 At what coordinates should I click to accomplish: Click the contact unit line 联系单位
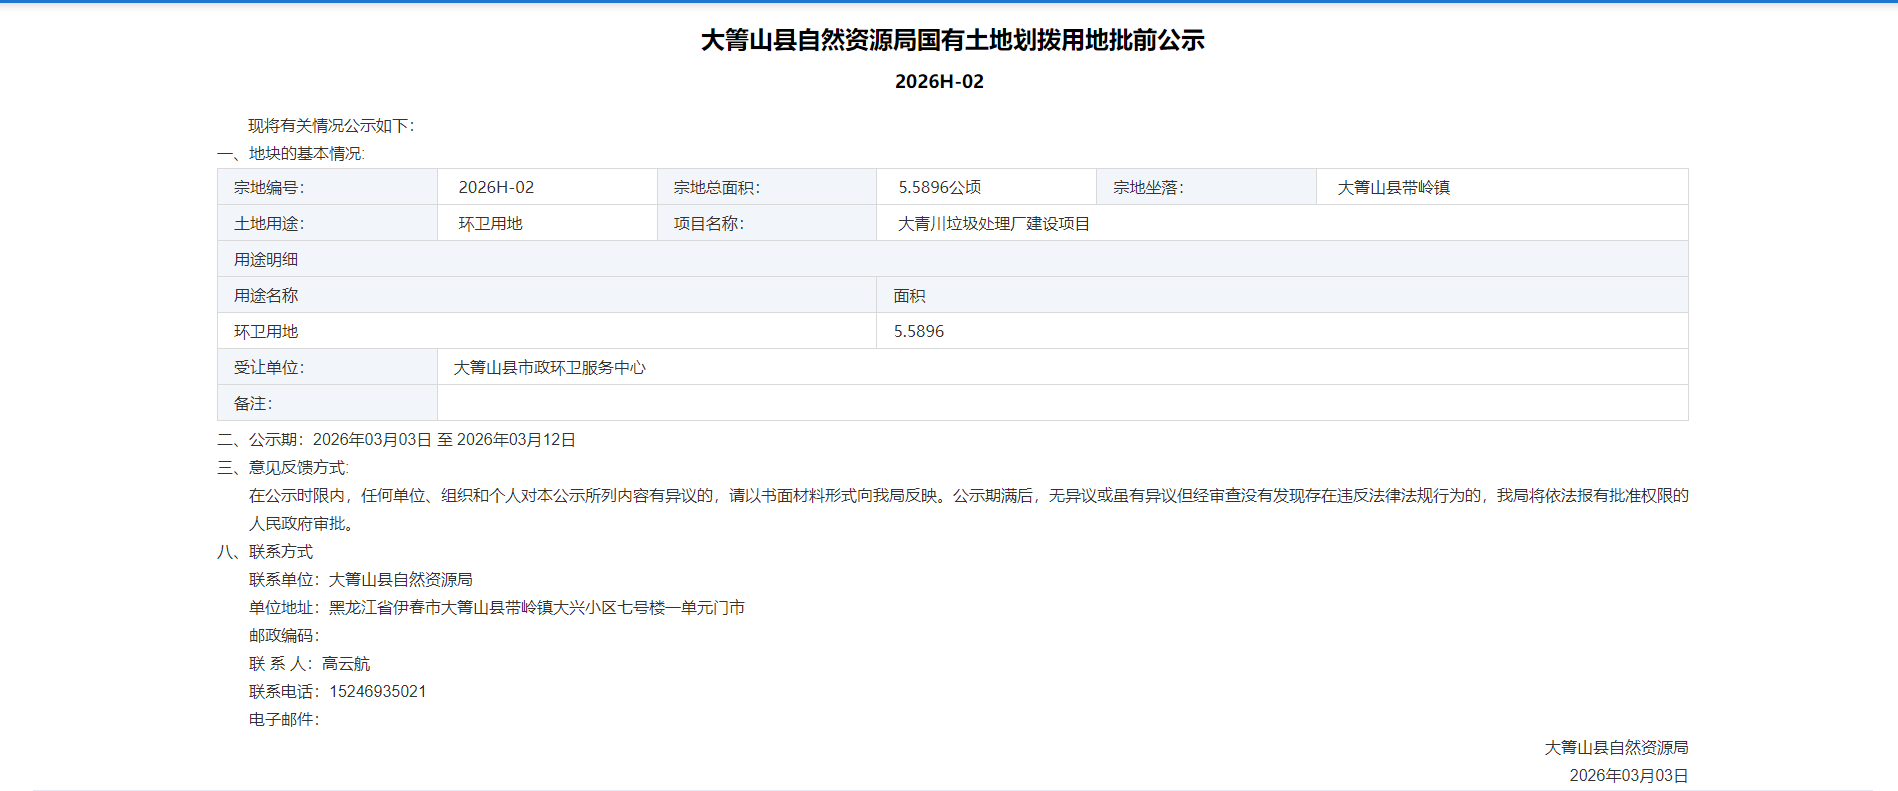pos(360,579)
